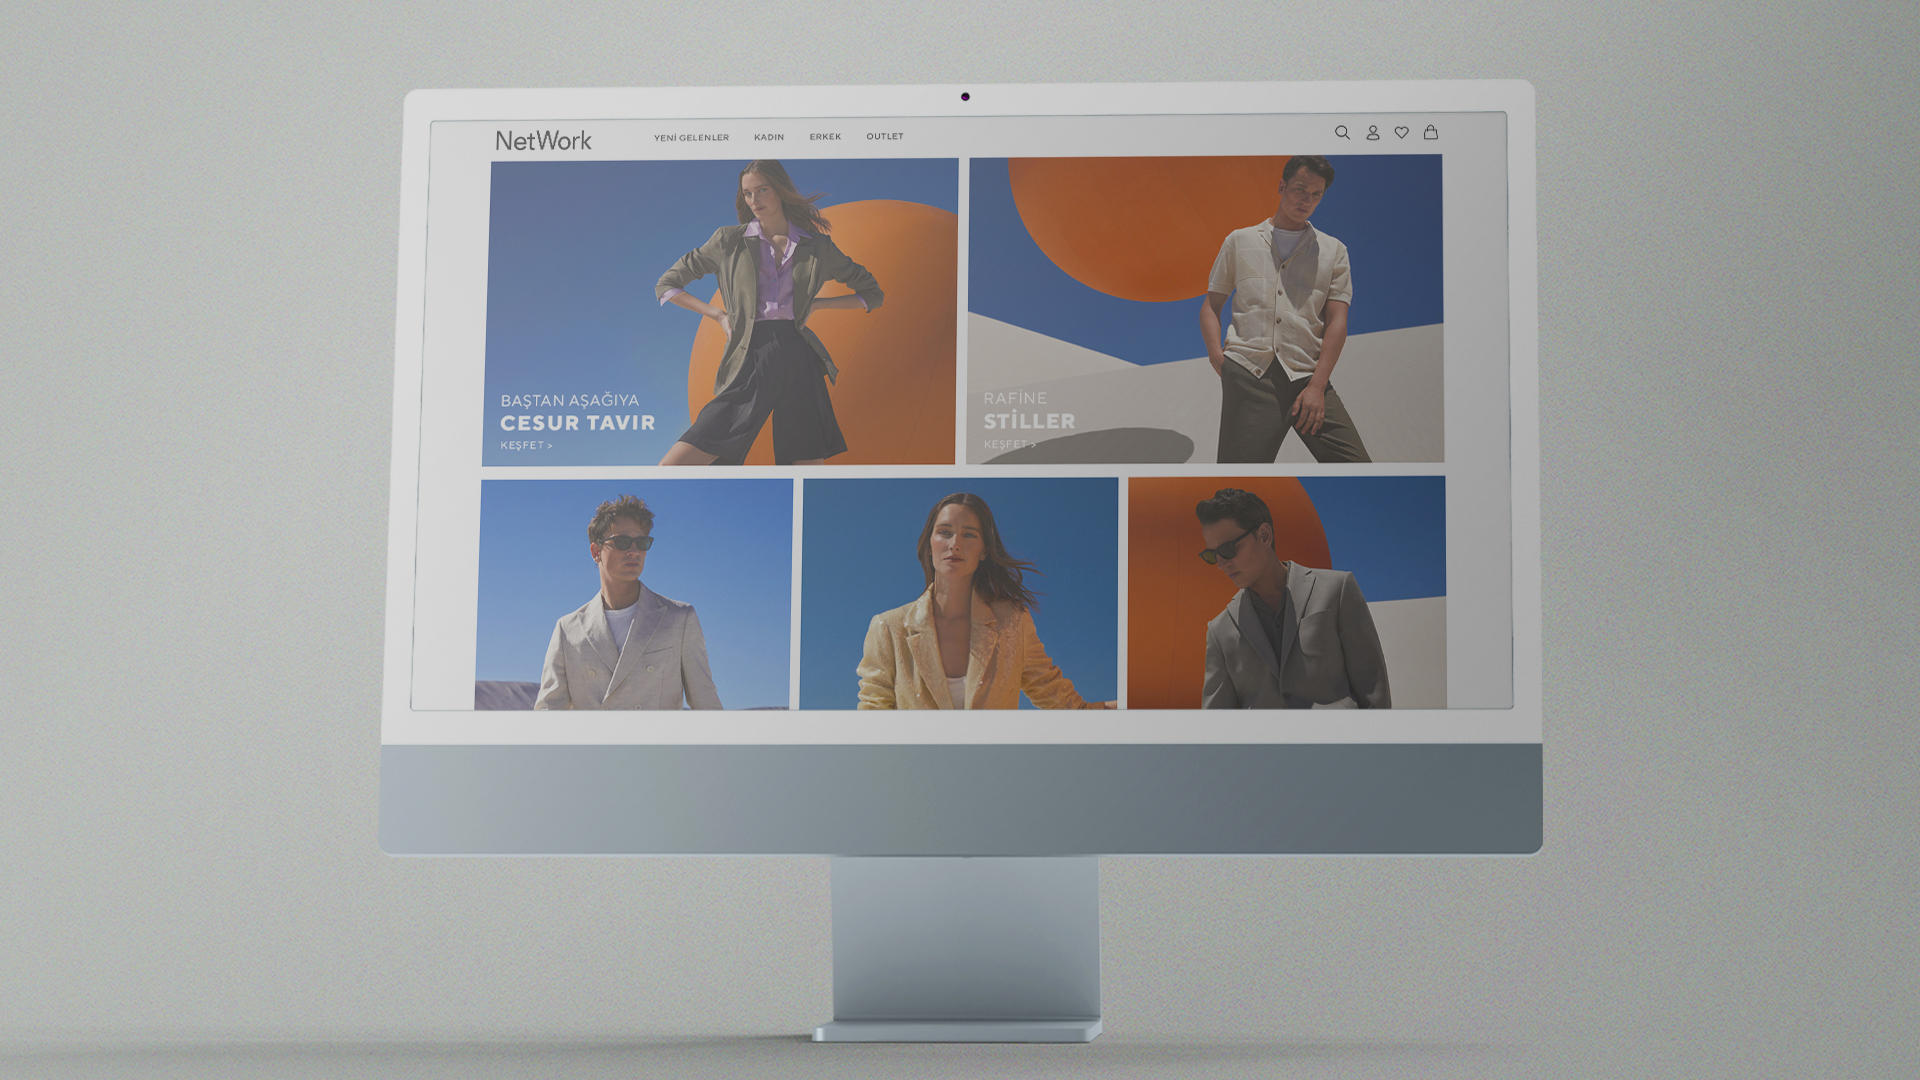Open the yellow jacket woman tile
Viewport: 1920px width, 1080px height.
tap(959, 593)
